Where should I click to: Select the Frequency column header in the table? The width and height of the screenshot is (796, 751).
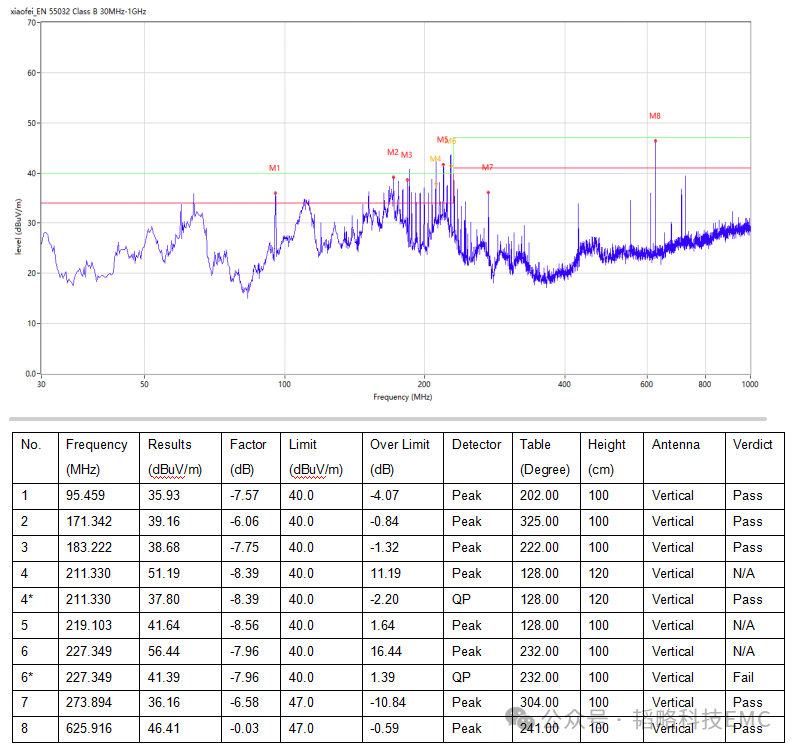(x=96, y=445)
